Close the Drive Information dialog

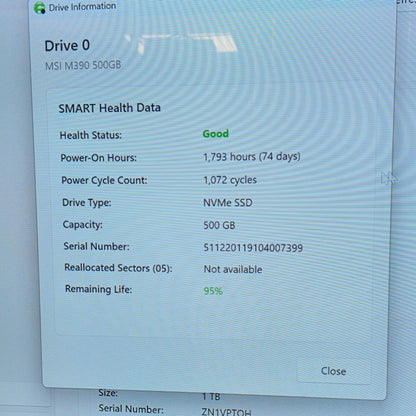333,371
